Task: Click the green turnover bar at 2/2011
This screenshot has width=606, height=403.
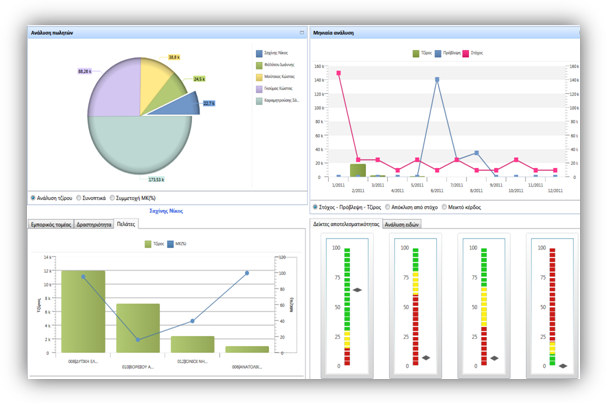Action: point(358,170)
